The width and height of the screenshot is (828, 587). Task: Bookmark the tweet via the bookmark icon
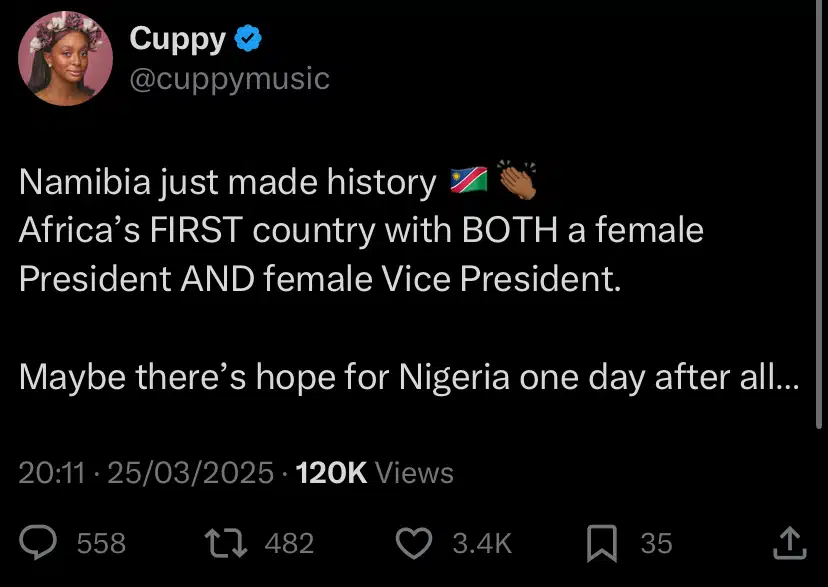point(601,543)
